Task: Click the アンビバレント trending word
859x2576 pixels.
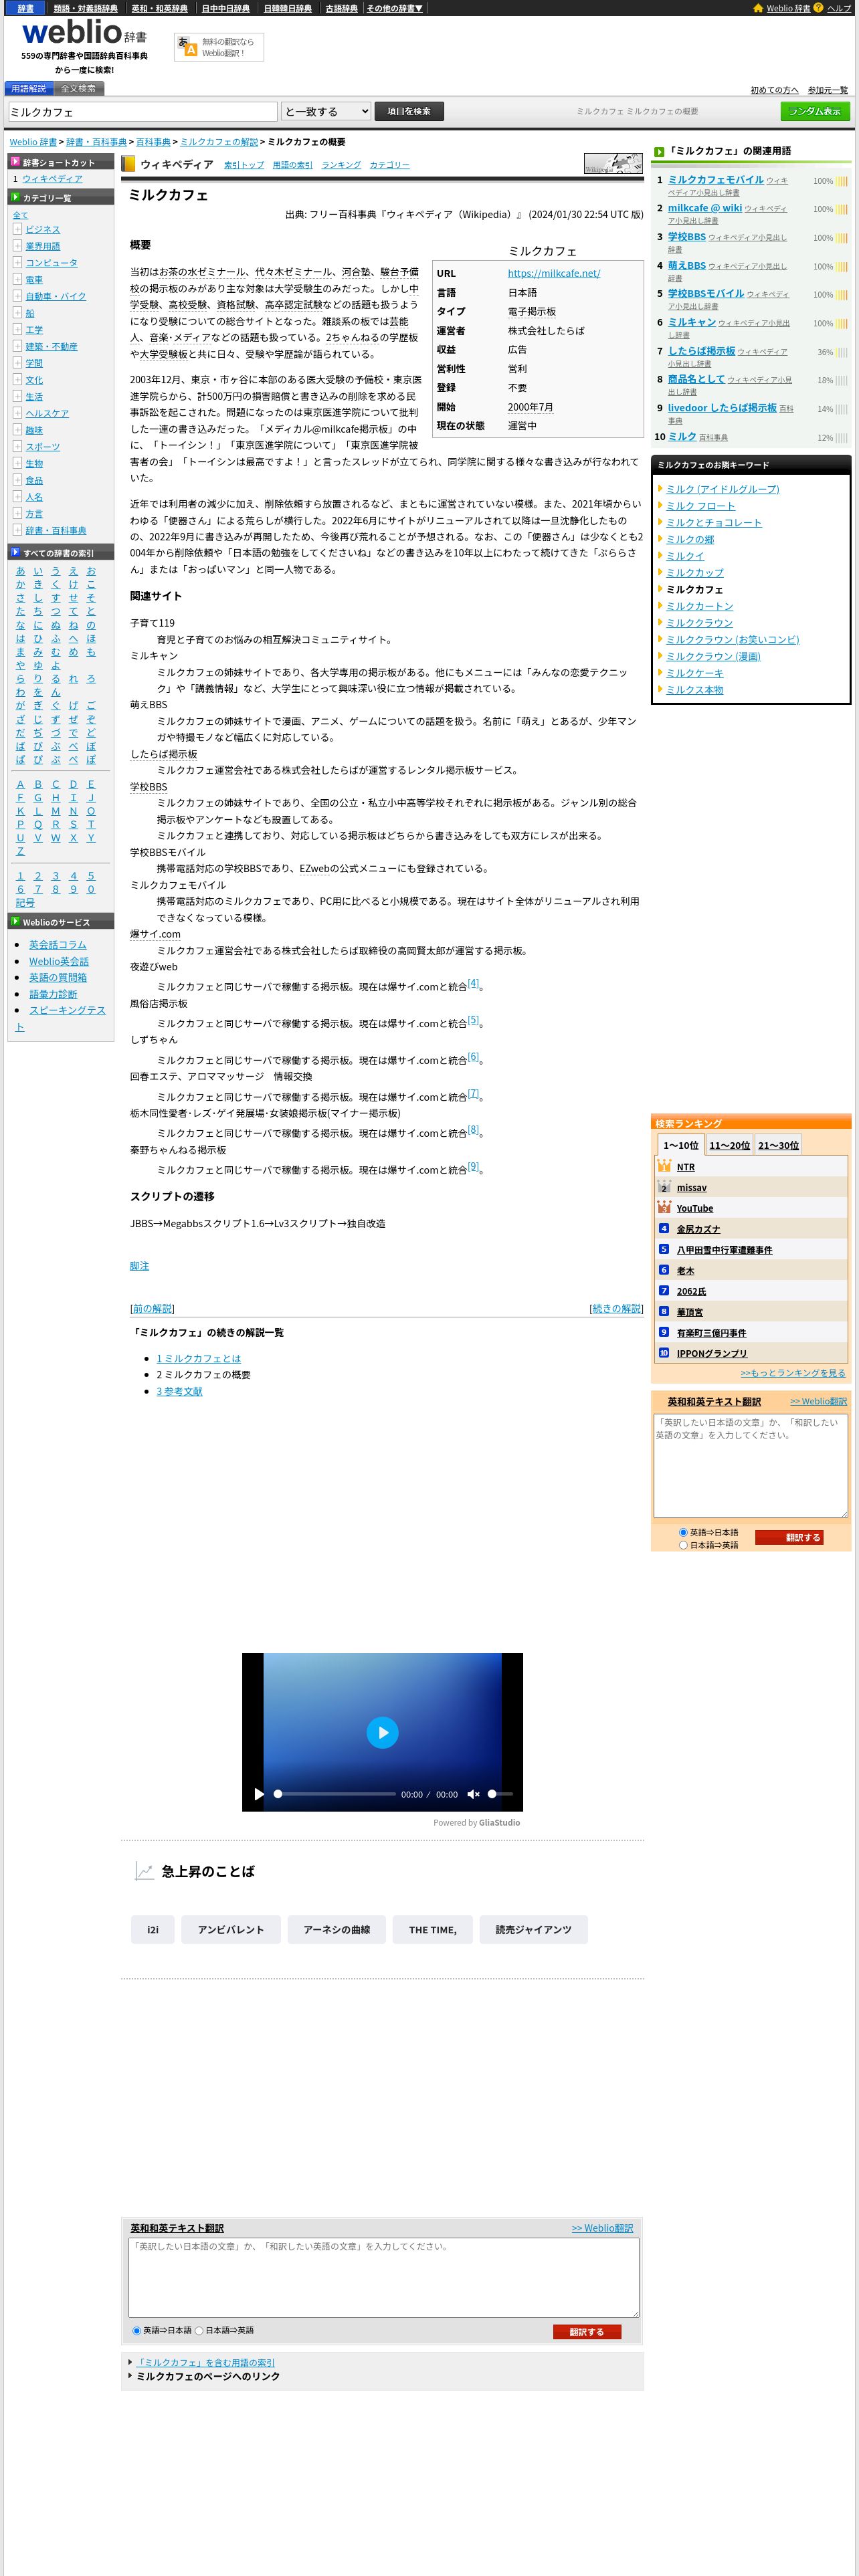Action: coord(231,1929)
